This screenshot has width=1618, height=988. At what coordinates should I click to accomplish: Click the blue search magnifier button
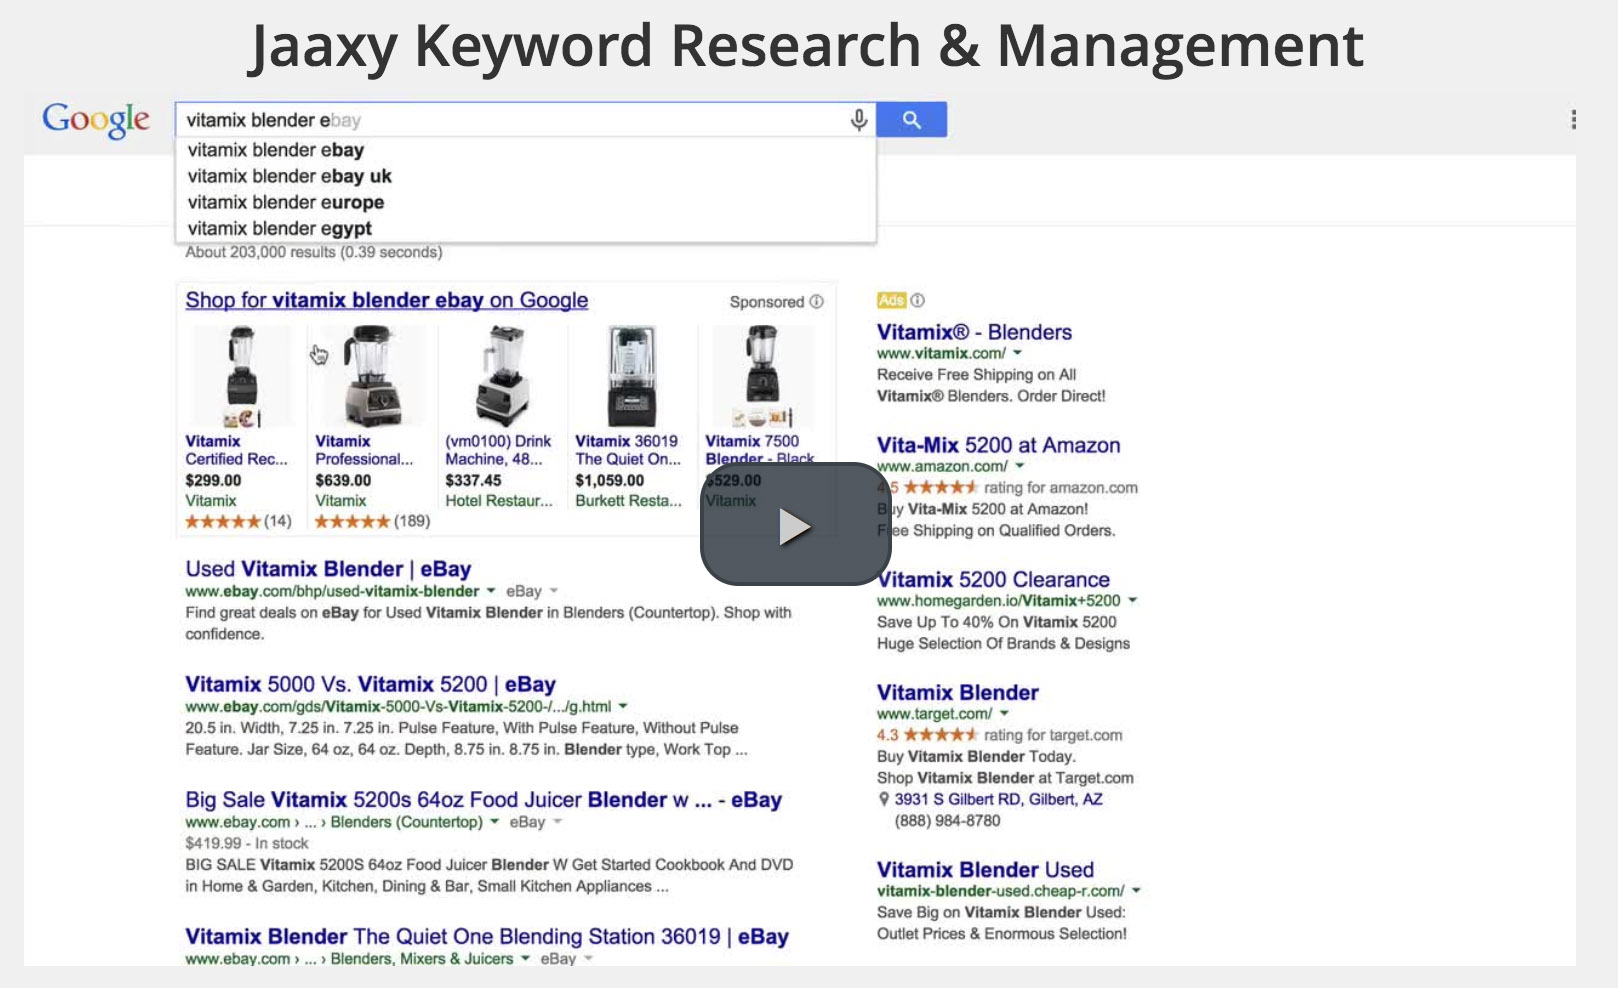pos(911,120)
